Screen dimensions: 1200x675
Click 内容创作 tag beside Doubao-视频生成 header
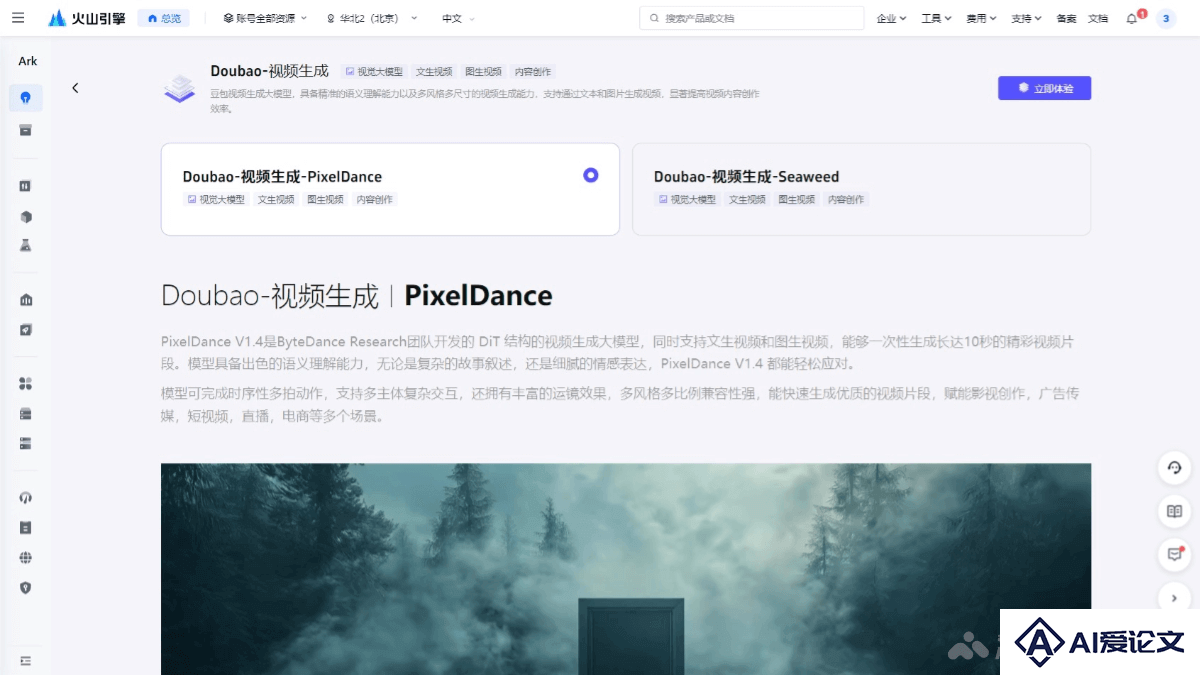(x=533, y=72)
